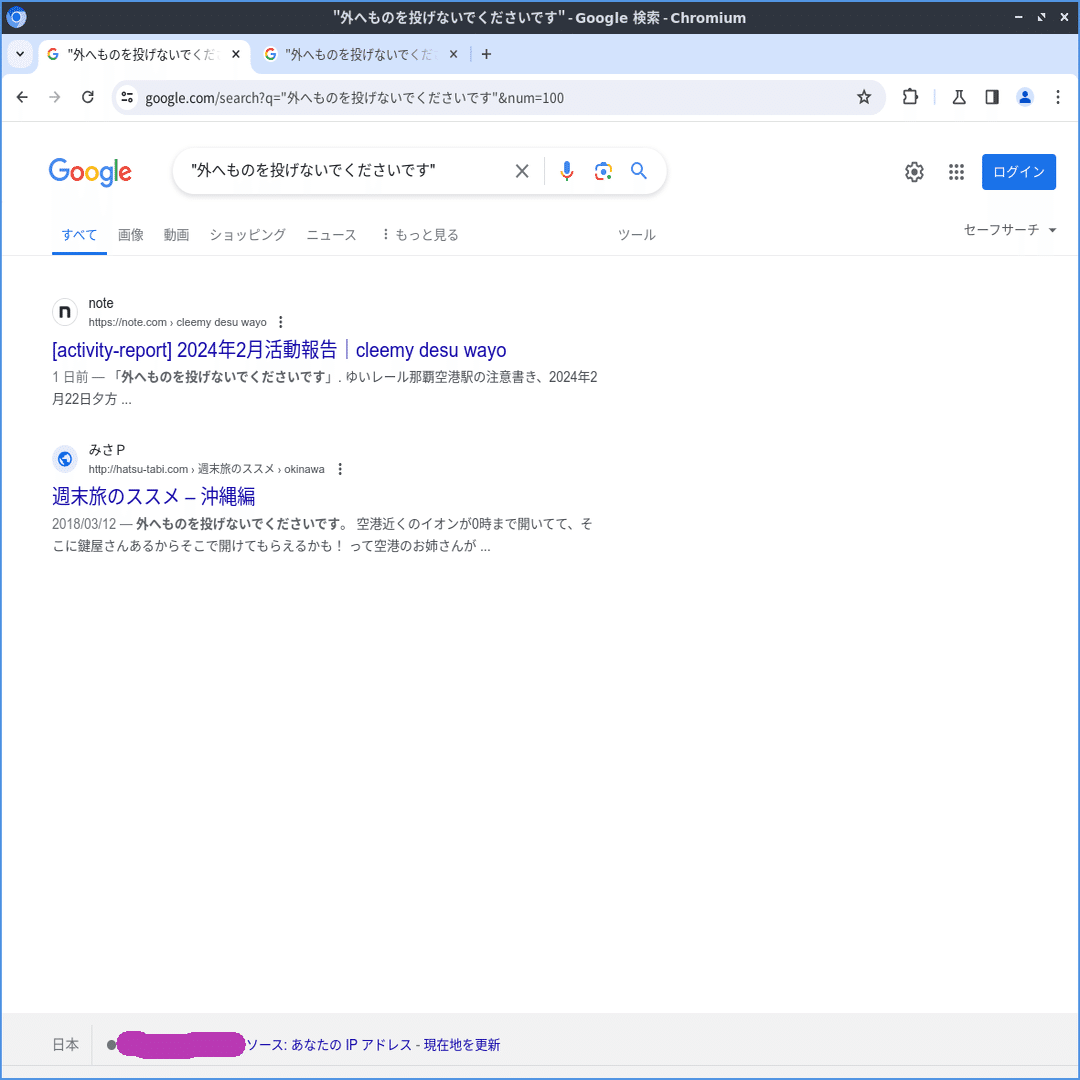Screen dimensions: 1080x1080
Task: Close the first search tab
Action: click(236, 54)
